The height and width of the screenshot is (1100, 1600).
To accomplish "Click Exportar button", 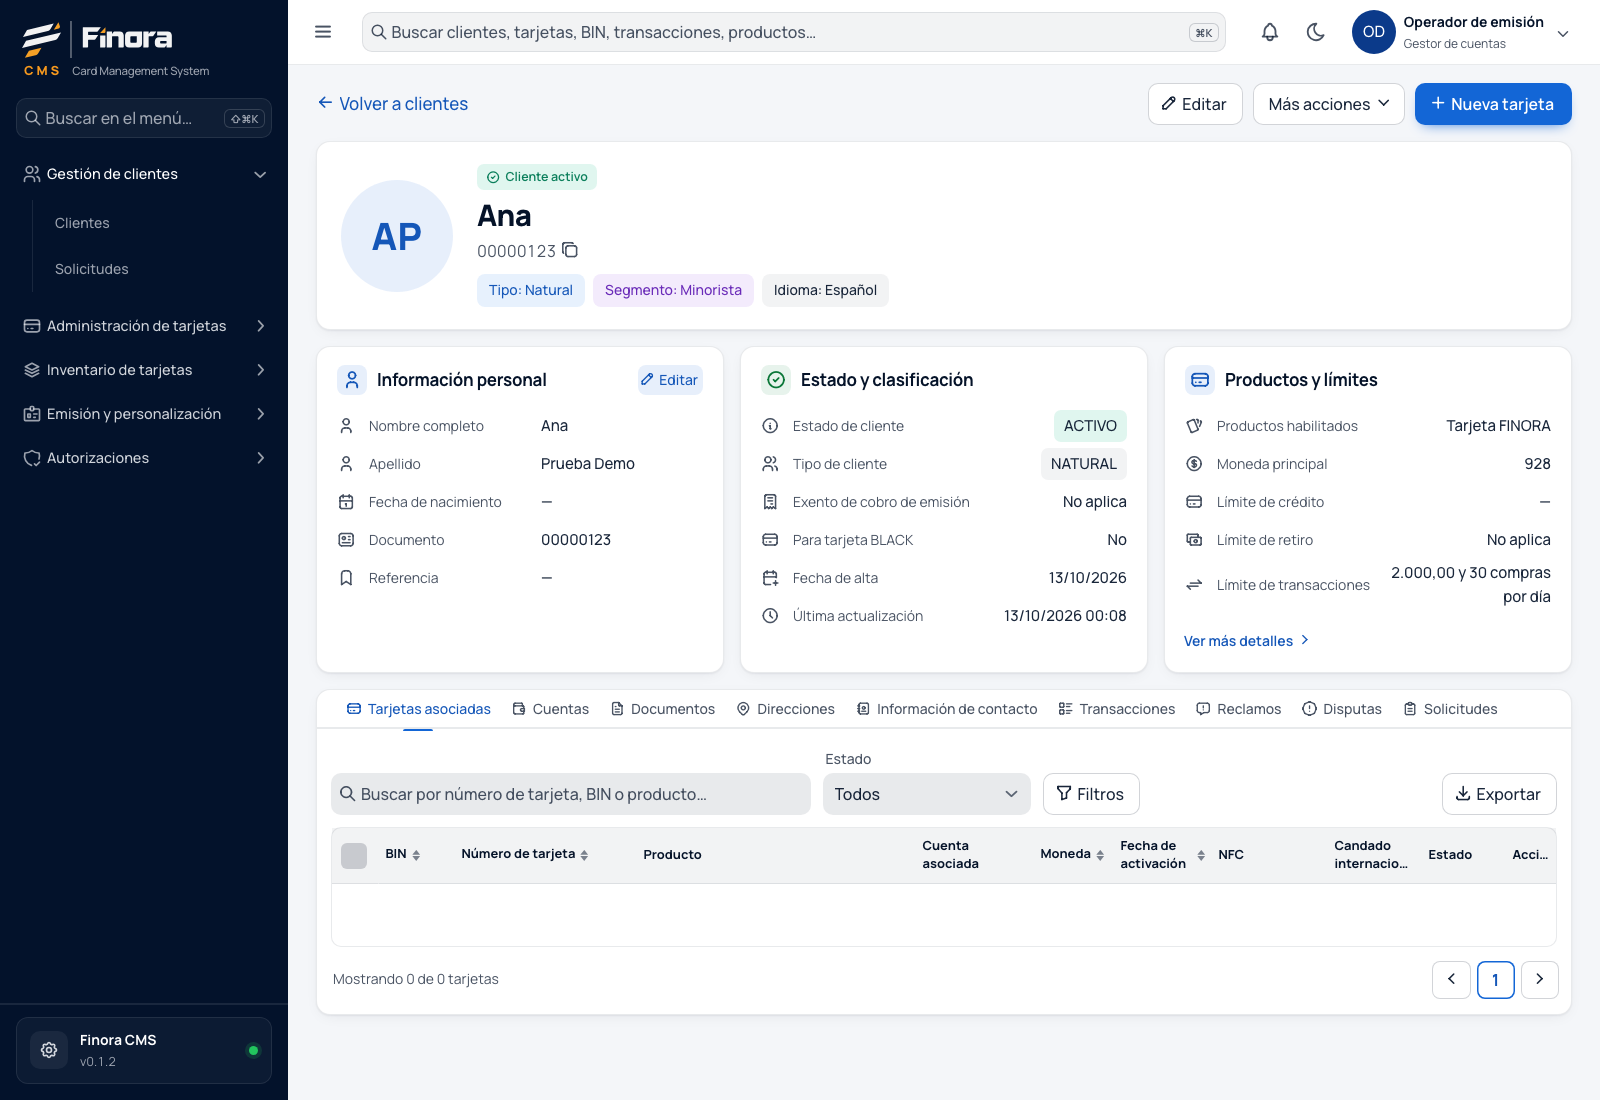I will tap(1499, 794).
